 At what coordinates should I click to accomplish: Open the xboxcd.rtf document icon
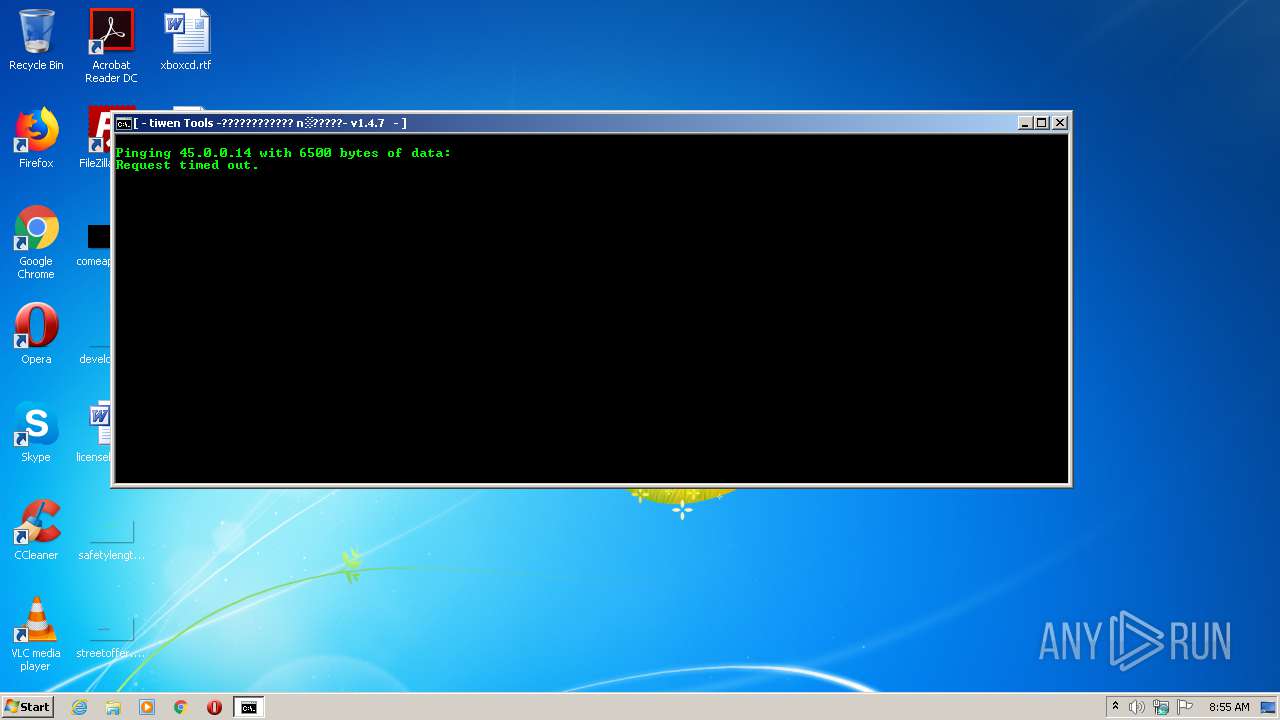[186, 40]
